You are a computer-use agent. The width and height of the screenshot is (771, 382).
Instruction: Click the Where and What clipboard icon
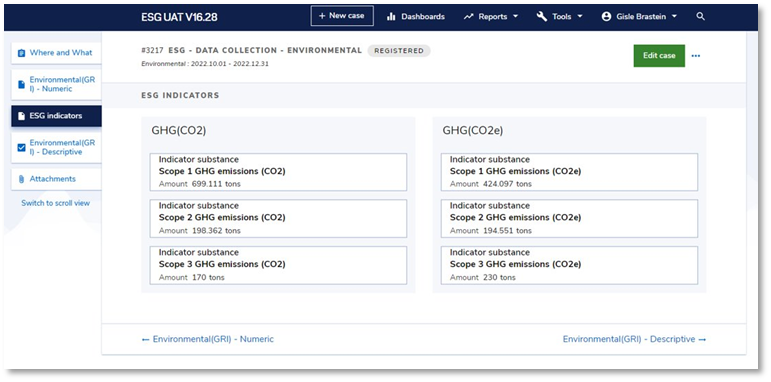click(21, 53)
